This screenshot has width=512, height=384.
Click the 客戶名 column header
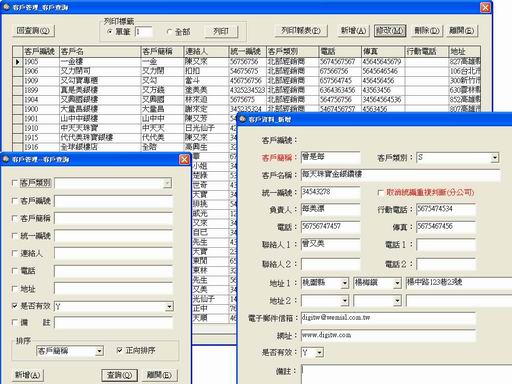(x=100, y=51)
